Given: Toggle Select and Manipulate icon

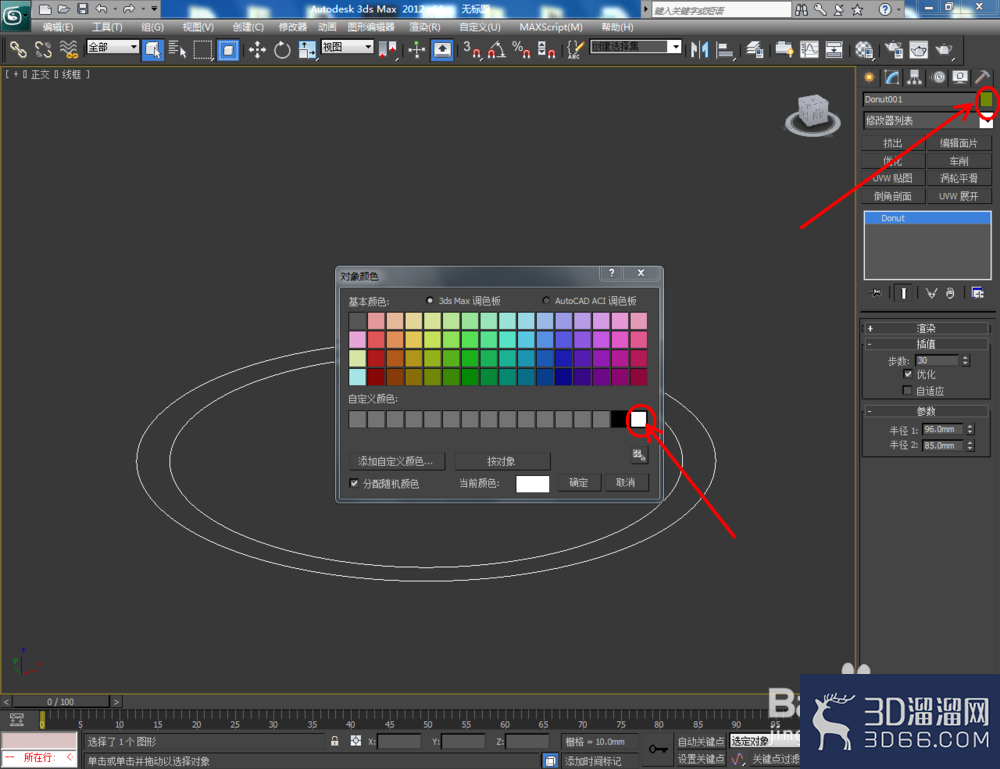Looking at the screenshot, I should pyautogui.click(x=416, y=50).
